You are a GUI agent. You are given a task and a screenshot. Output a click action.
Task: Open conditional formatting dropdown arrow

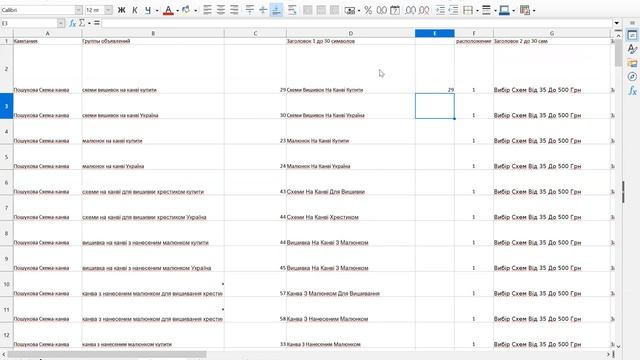click(x=534, y=10)
